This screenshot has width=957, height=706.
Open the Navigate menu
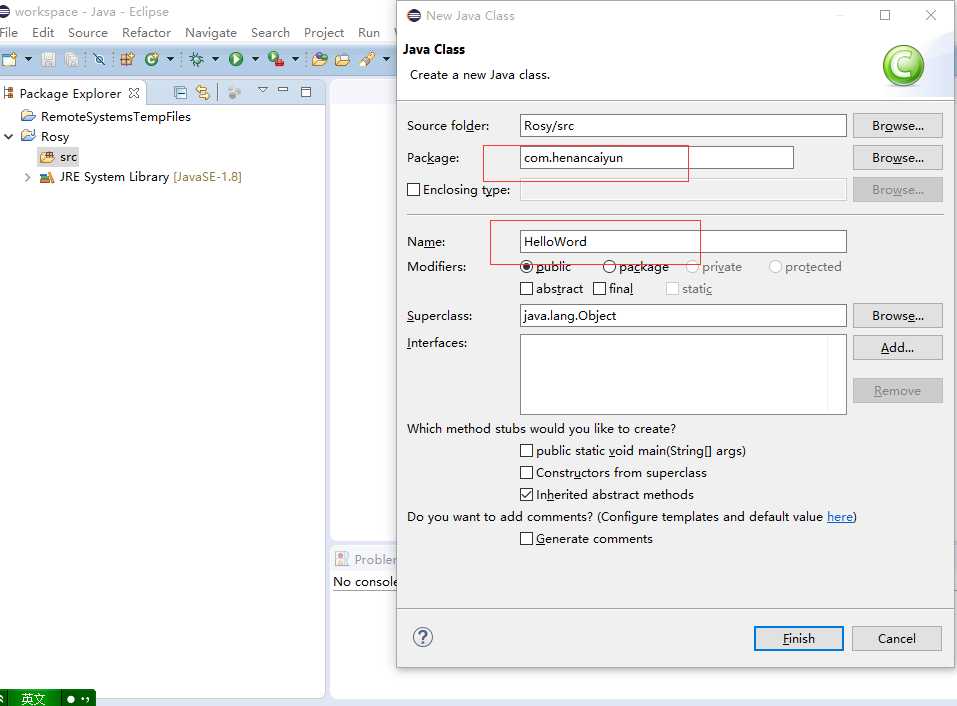pyautogui.click(x=211, y=32)
